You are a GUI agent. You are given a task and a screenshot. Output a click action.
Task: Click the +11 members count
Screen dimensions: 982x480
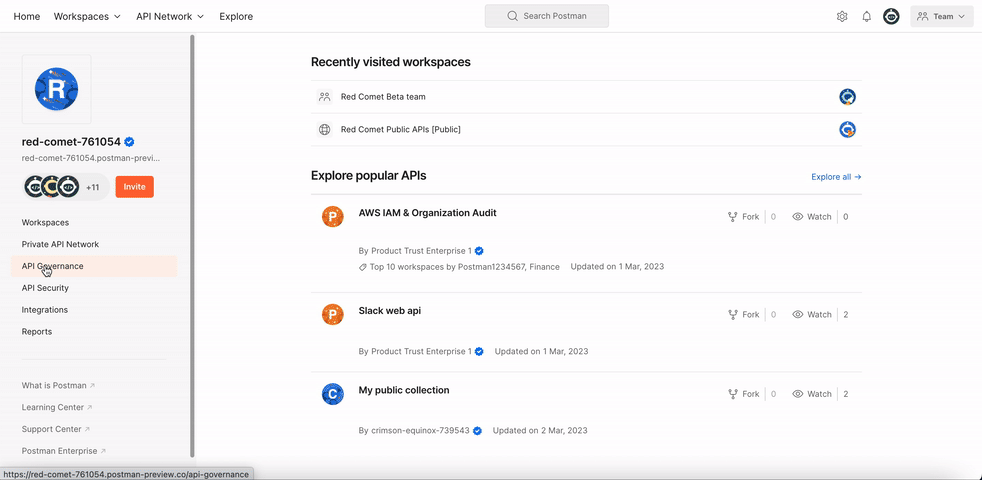(x=93, y=187)
